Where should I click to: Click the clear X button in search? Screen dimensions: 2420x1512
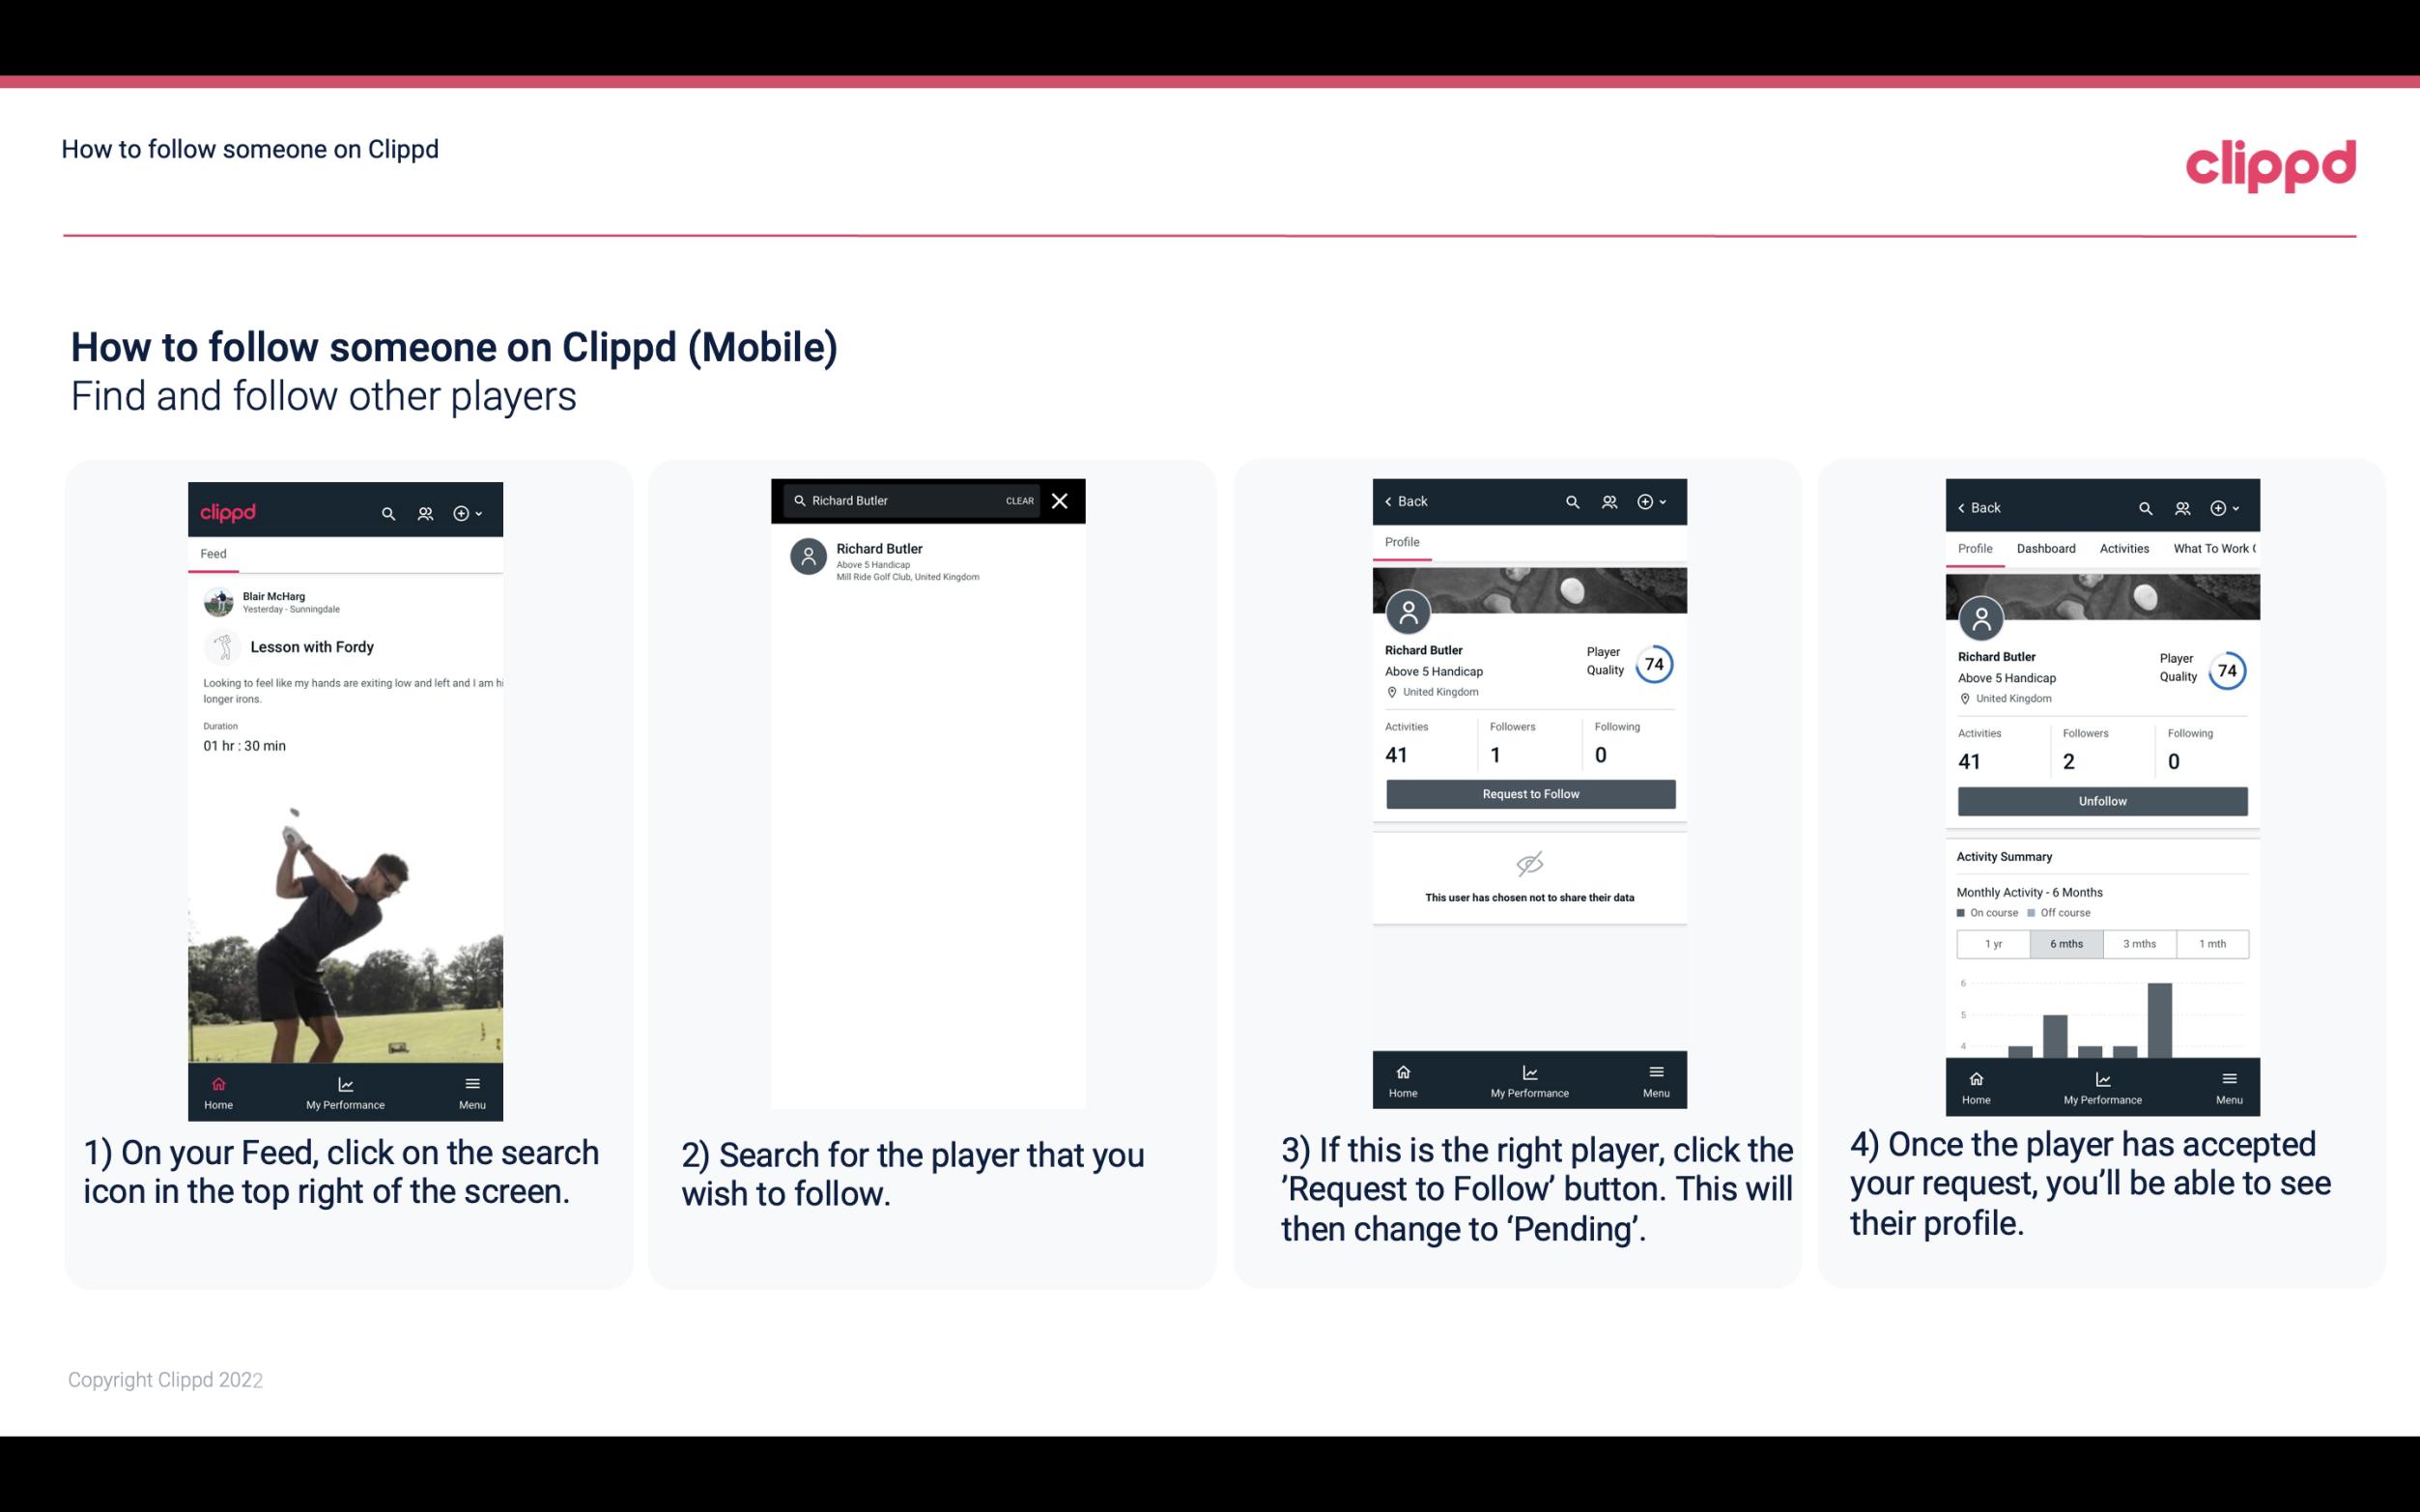(1062, 499)
